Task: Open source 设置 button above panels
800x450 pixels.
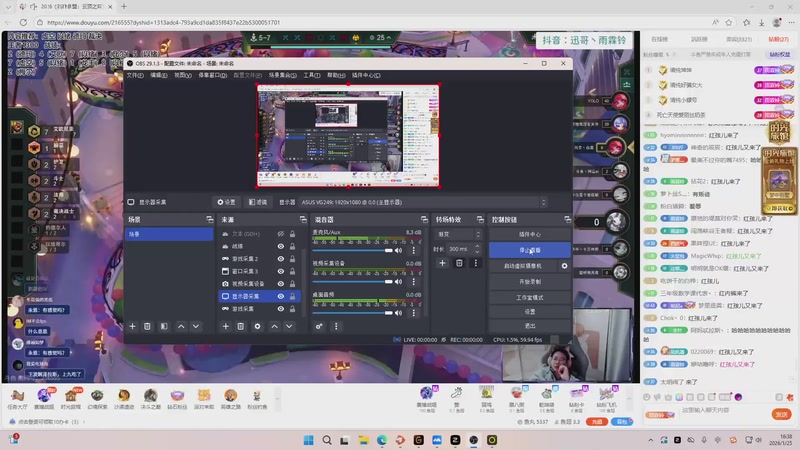Action: tap(227, 202)
